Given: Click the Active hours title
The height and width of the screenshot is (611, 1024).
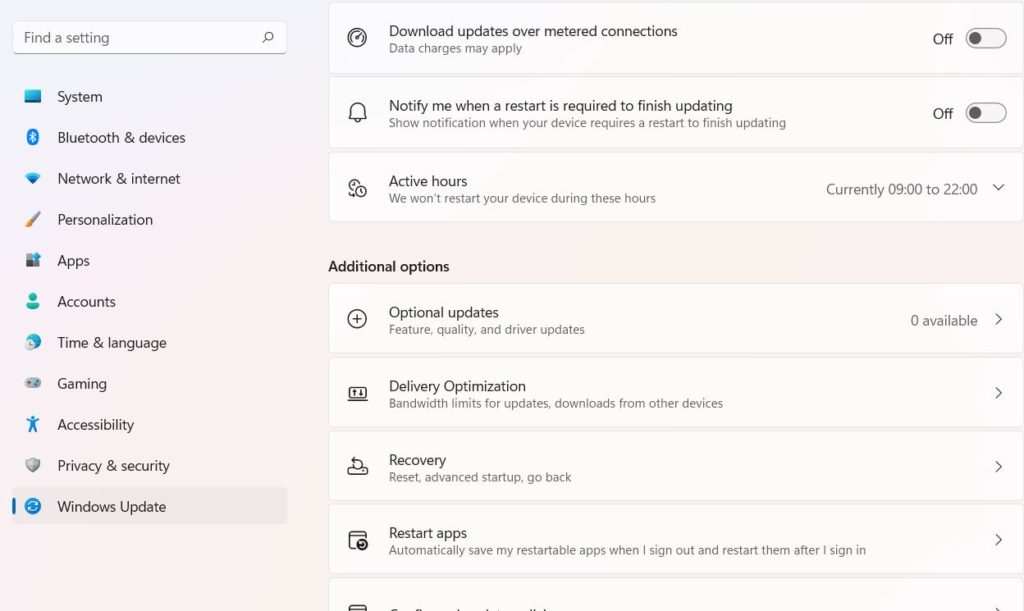Looking at the screenshot, I should pyautogui.click(x=428, y=181).
